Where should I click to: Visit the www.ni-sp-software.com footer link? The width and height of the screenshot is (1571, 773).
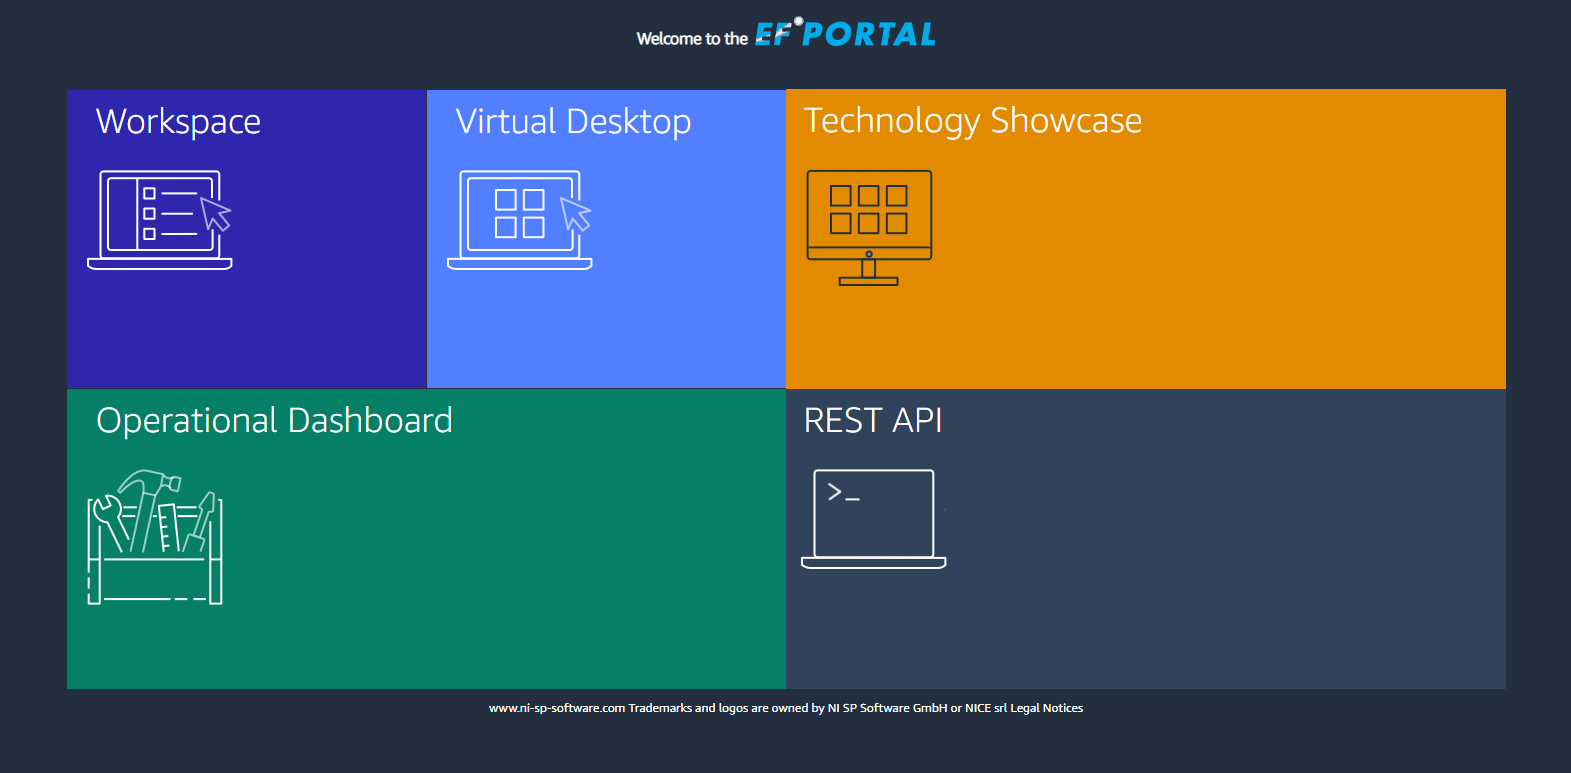click(x=556, y=708)
